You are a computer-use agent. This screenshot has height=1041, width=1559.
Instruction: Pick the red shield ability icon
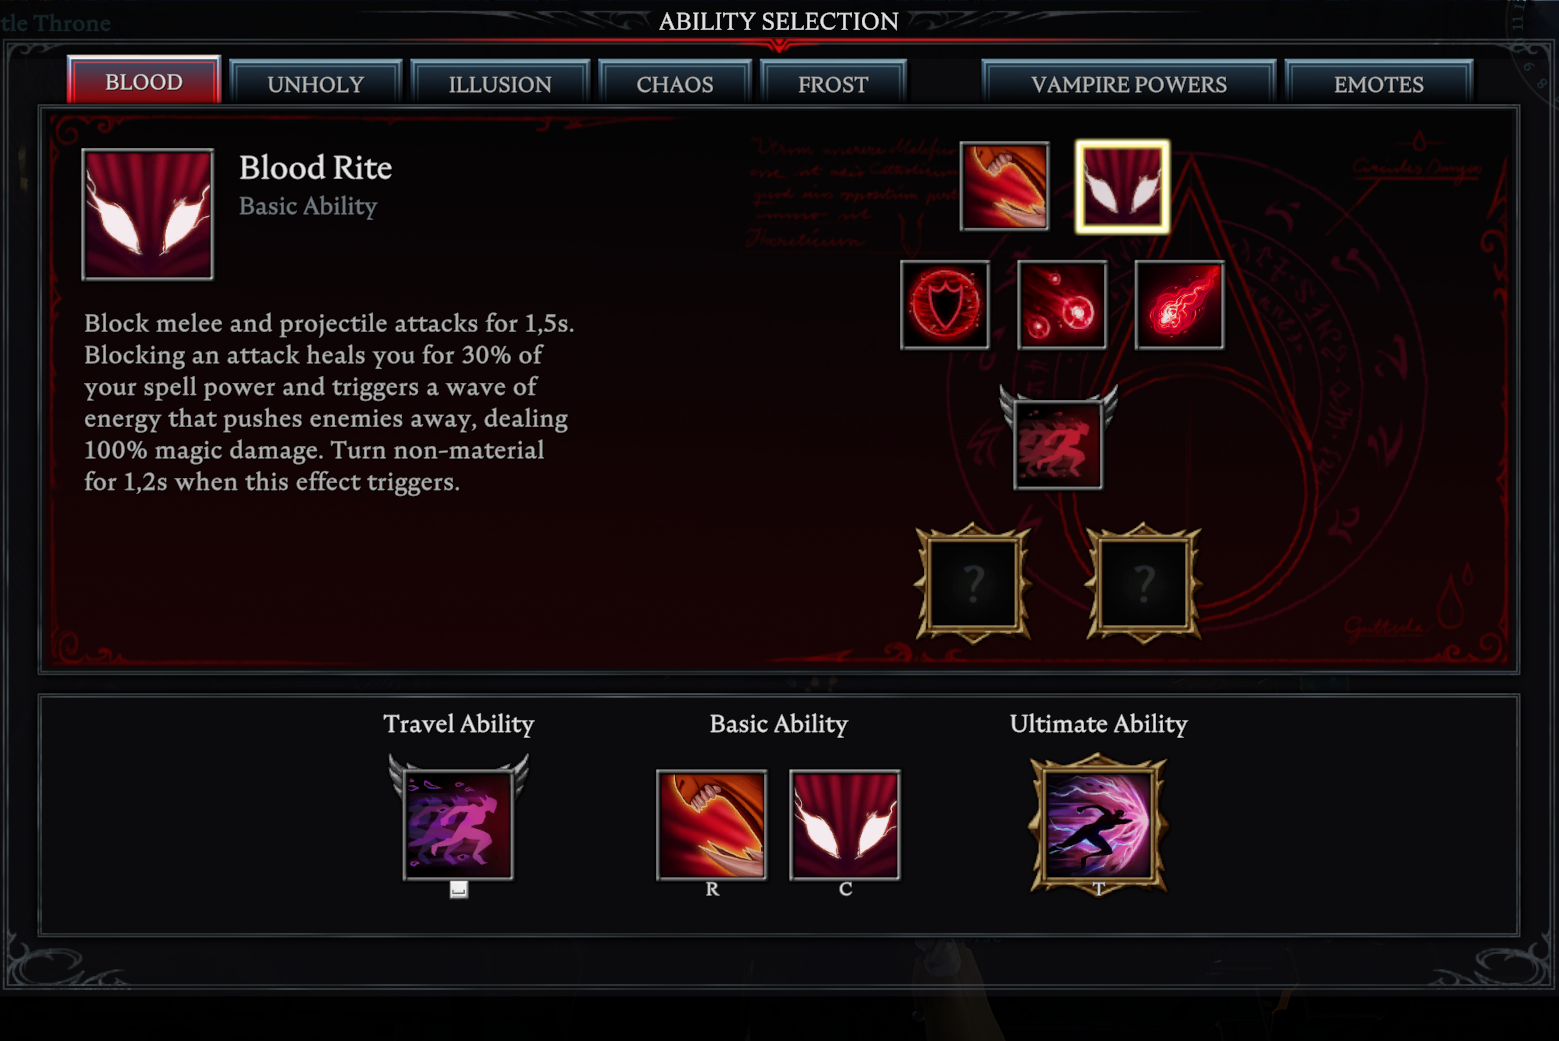pos(945,305)
